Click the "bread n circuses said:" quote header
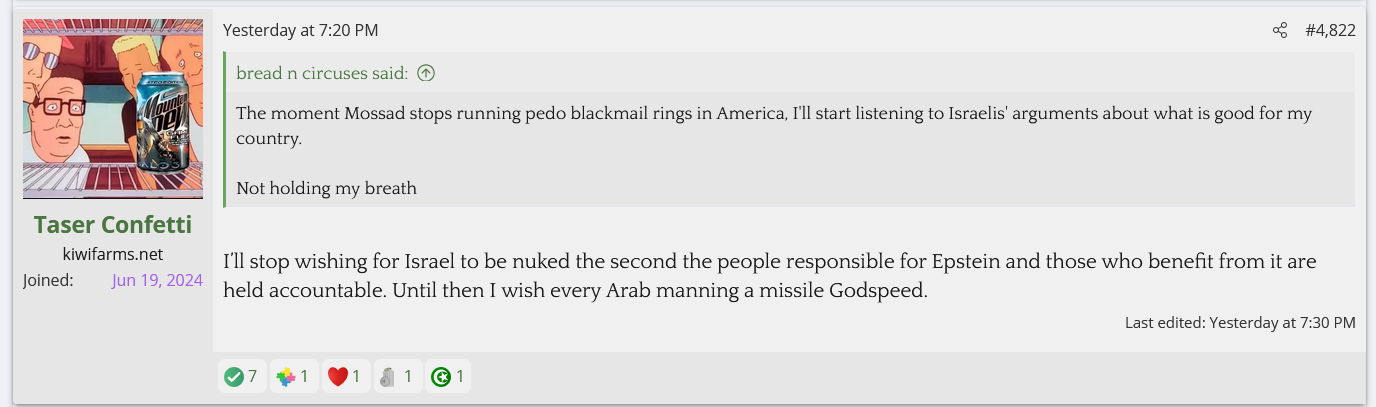 click(x=322, y=73)
